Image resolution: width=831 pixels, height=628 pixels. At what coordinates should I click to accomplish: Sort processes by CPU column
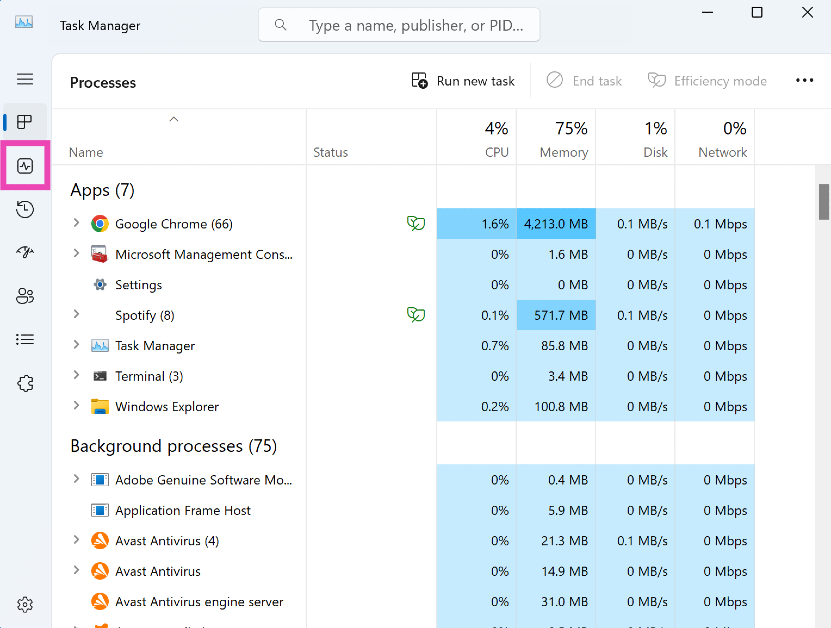pyautogui.click(x=476, y=139)
